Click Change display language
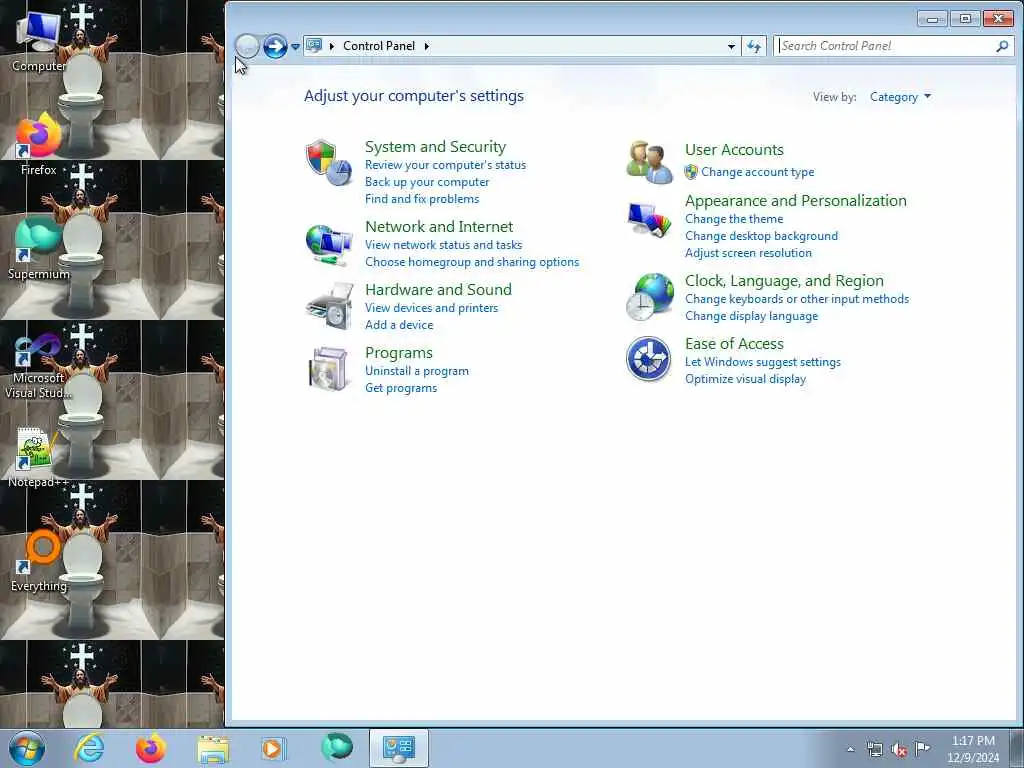This screenshot has width=1024, height=768. [752, 315]
